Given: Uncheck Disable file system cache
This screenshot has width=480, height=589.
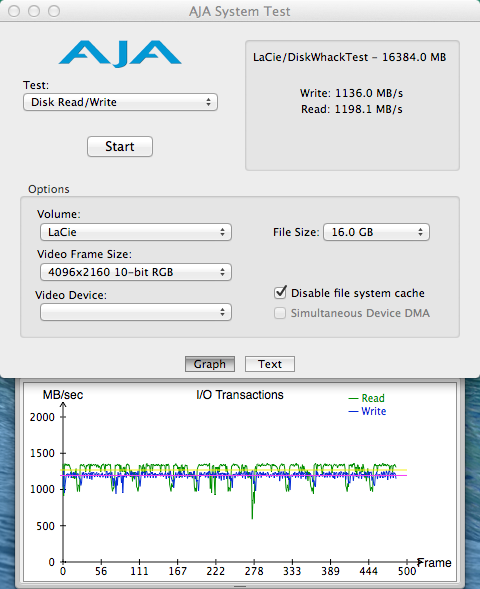Looking at the screenshot, I should pyautogui.click(x=280, y=292).
